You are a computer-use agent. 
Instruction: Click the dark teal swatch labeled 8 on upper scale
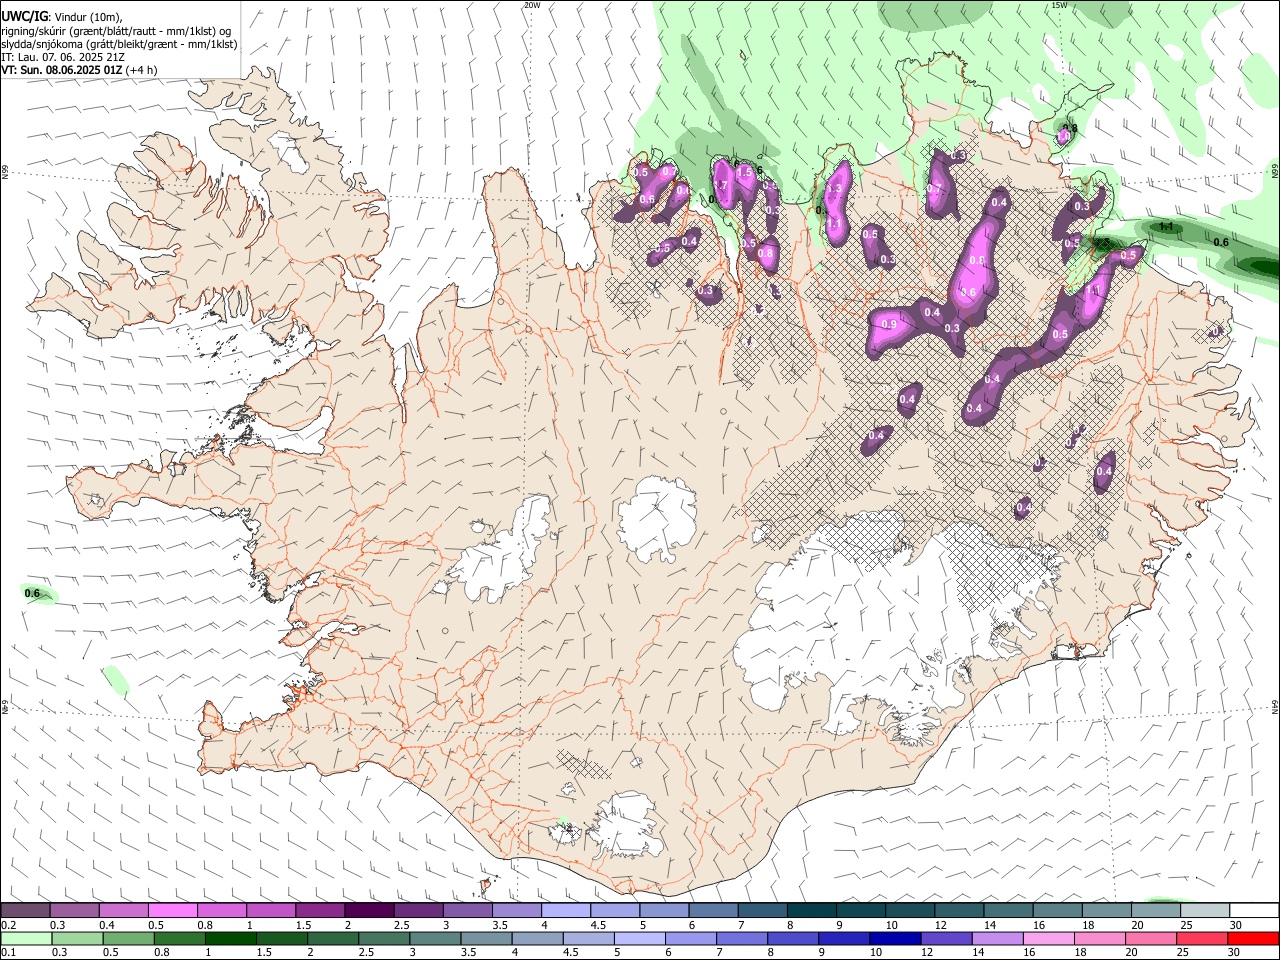click(811, 910)
